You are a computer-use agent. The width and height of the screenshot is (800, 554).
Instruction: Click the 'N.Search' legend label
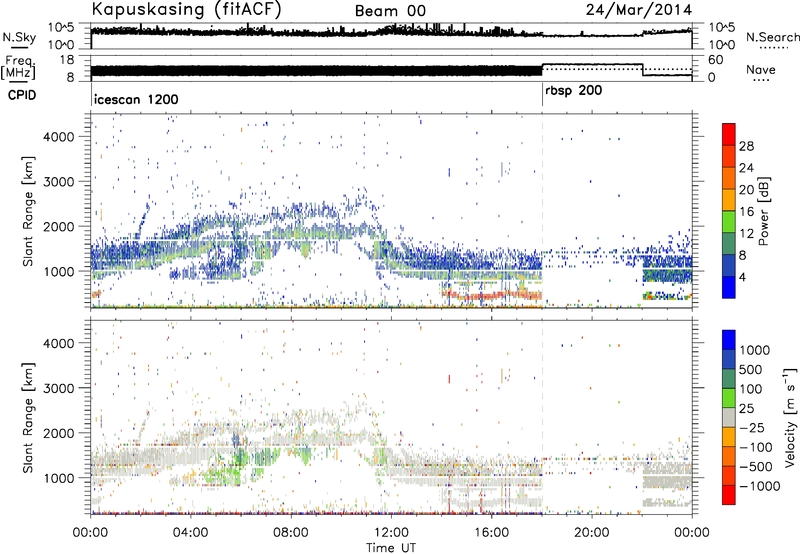point(772,37)
